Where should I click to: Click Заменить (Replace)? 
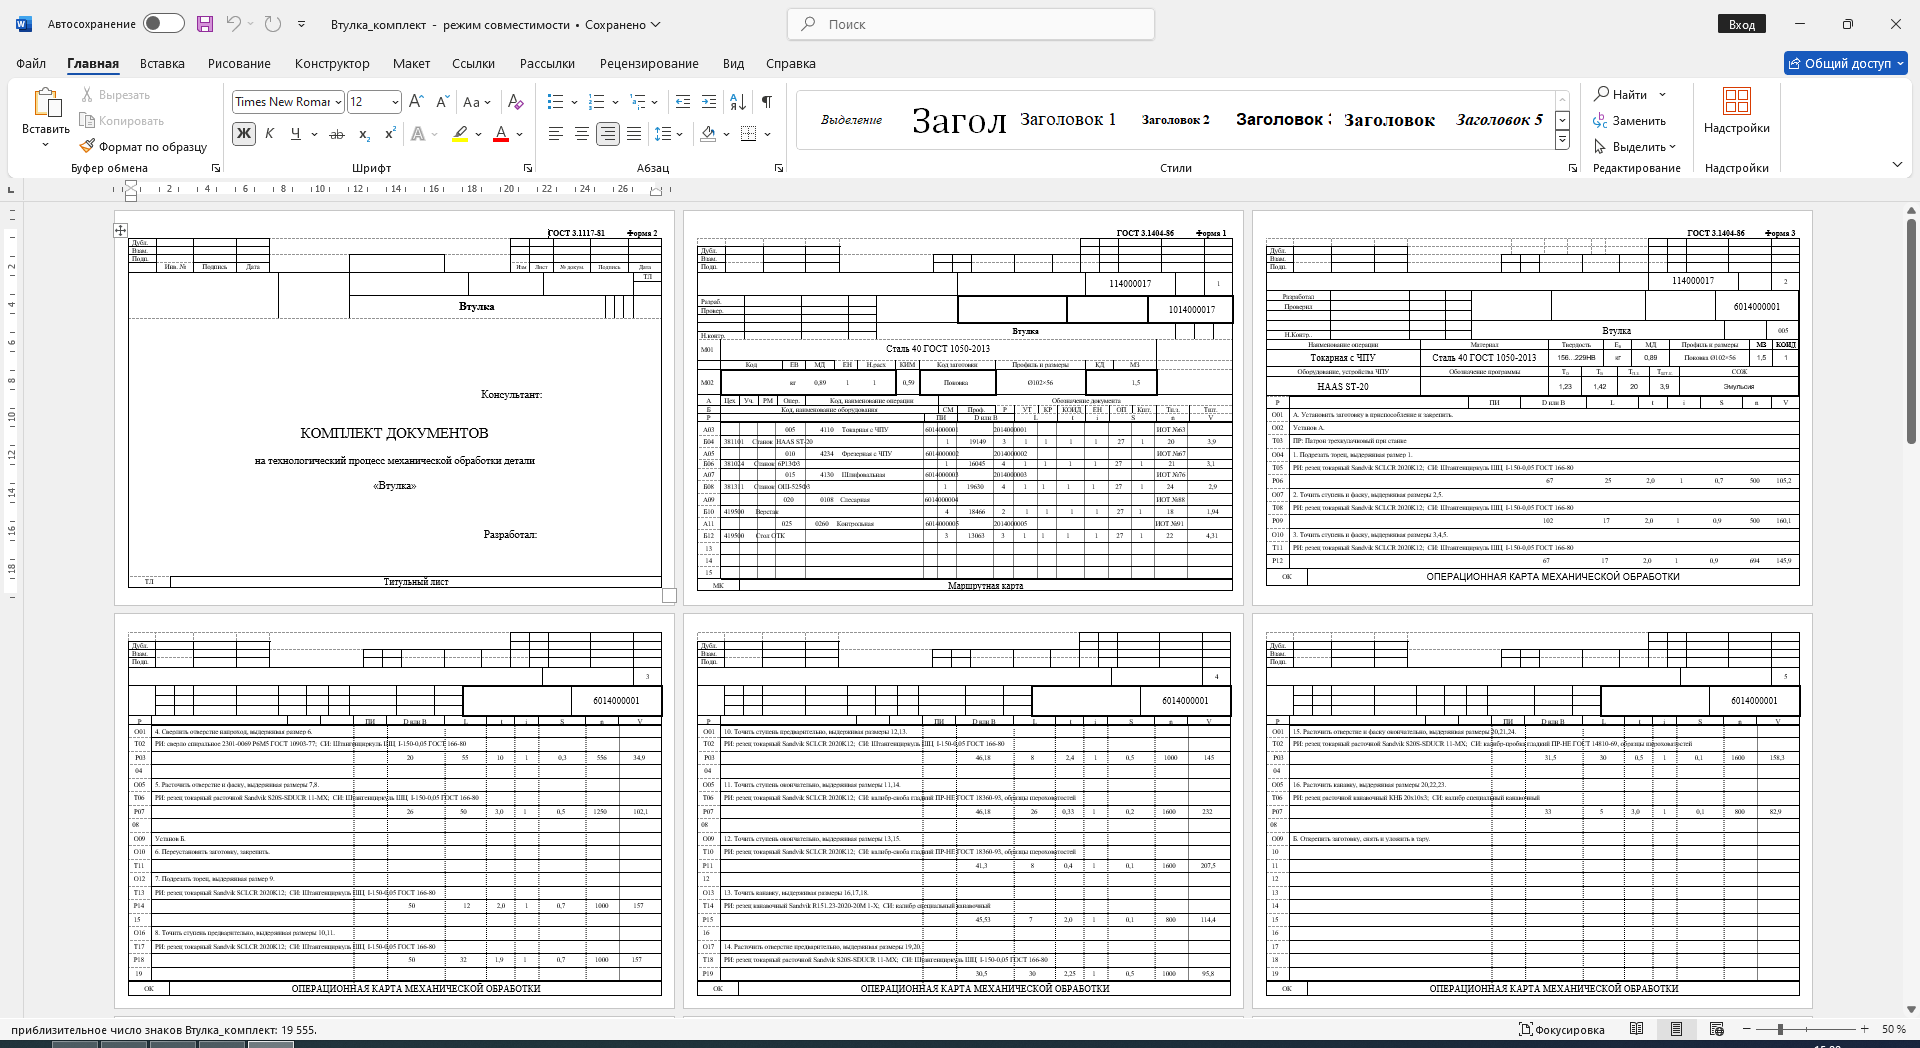(x=1630, y=120)
